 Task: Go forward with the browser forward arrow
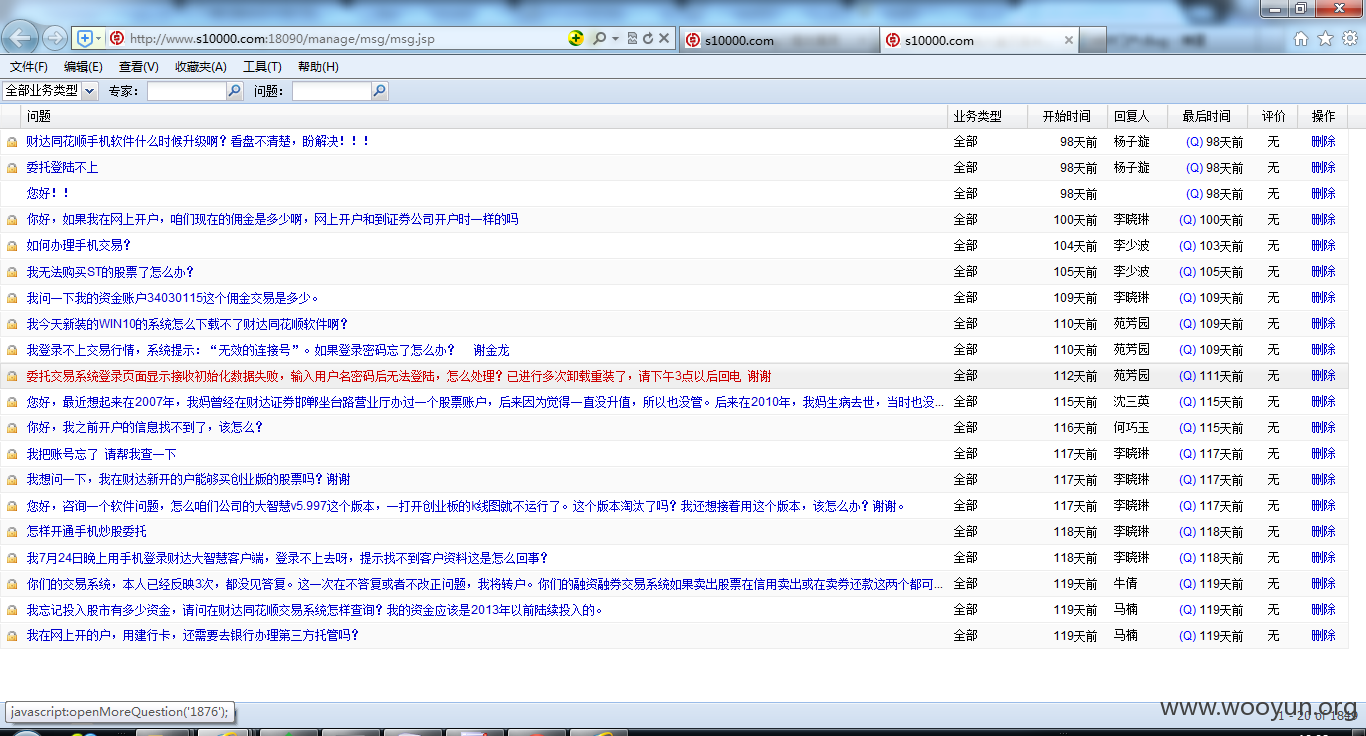[54, 38]
